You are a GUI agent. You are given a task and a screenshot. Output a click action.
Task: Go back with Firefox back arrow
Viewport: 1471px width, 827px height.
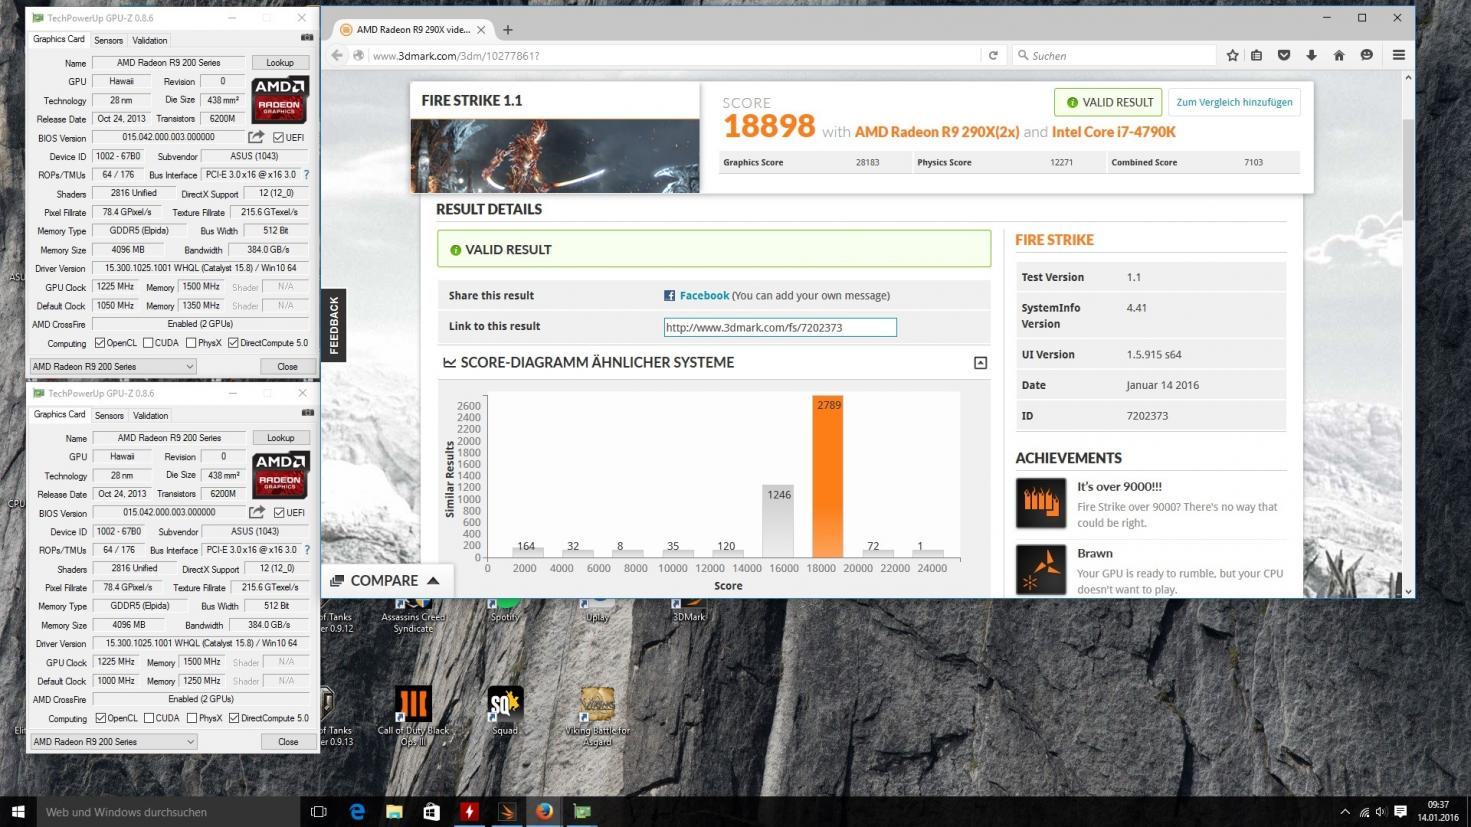[x=337, y=56]
